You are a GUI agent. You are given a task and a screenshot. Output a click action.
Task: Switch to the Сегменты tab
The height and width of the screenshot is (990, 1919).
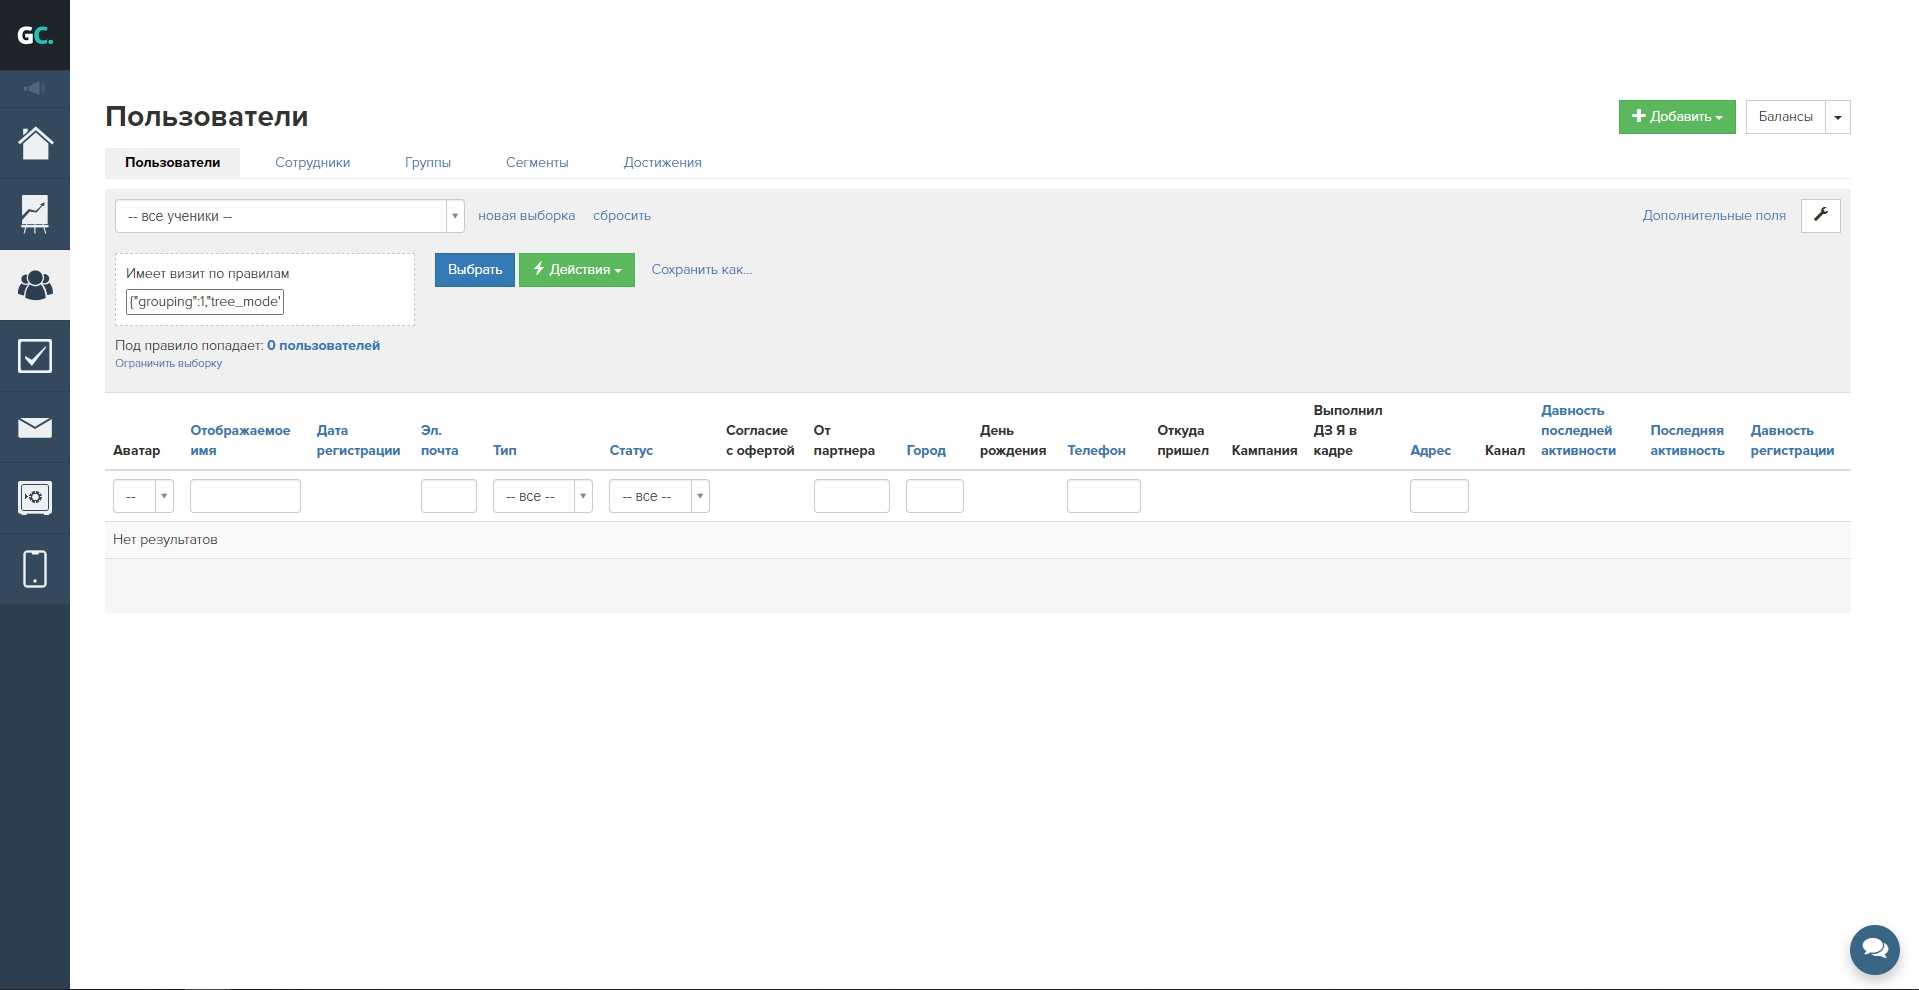[537, 163]
